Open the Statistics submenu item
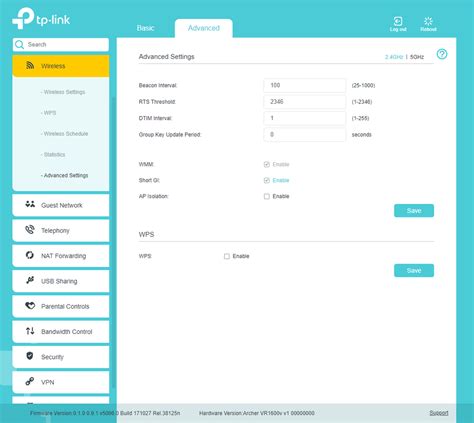Screen dimensions: 474x423 tap(53, 155)
